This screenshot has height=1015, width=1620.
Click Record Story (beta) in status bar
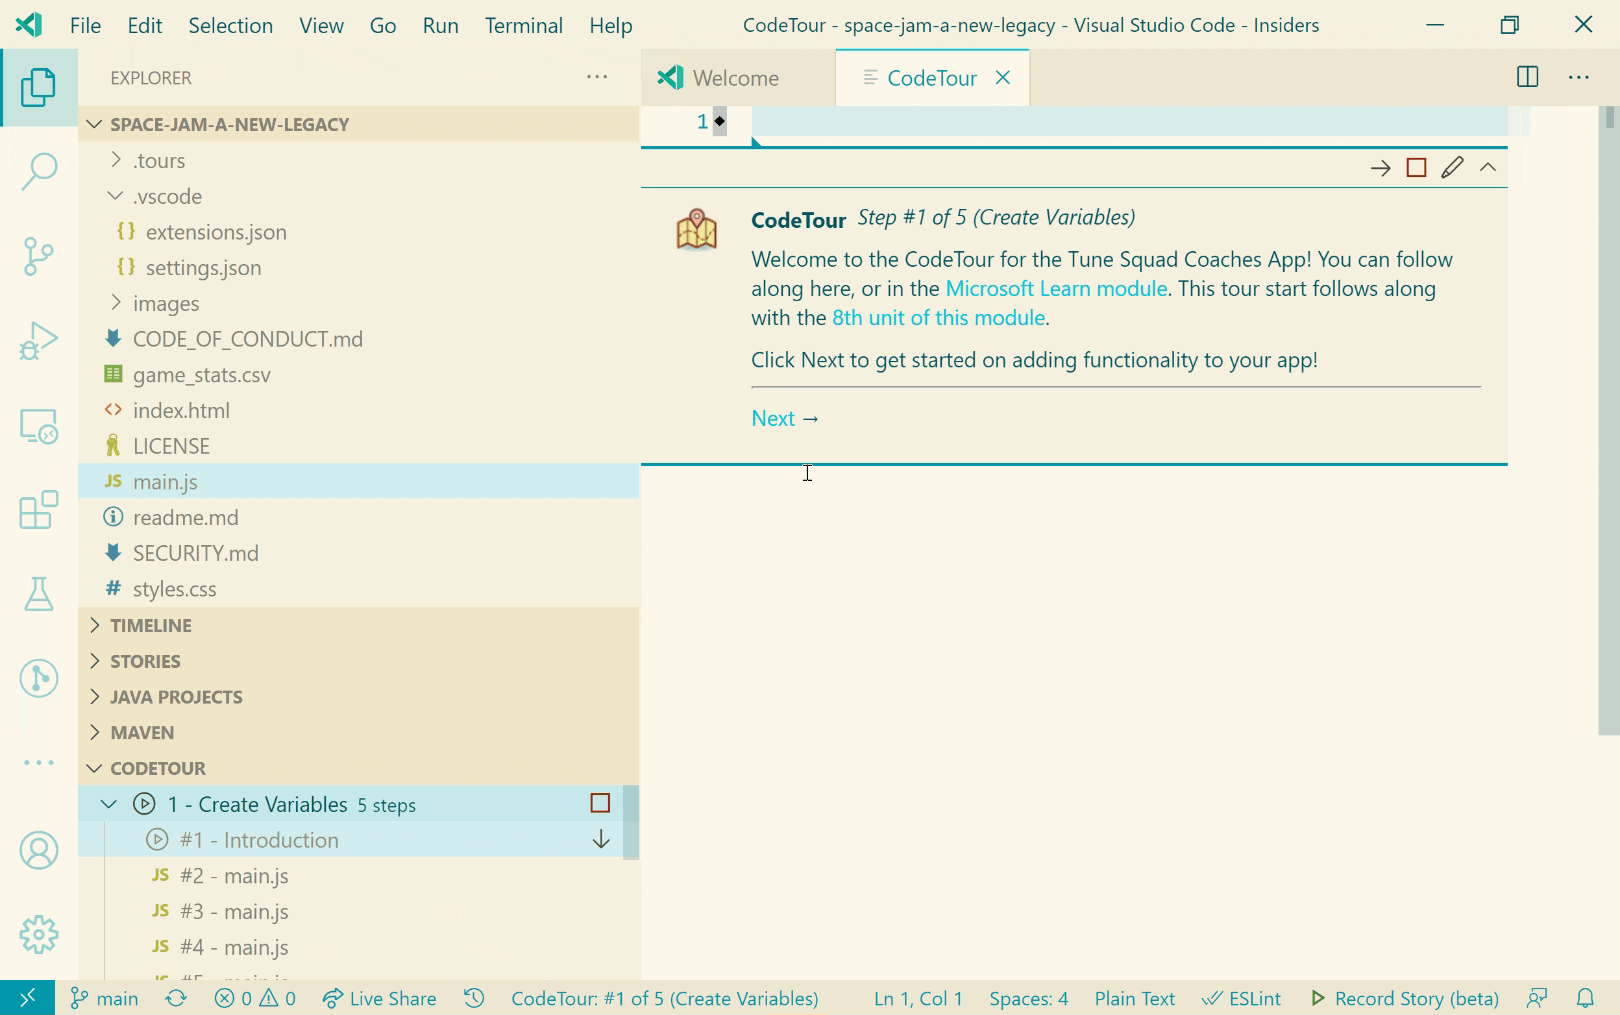point(1404,998)
